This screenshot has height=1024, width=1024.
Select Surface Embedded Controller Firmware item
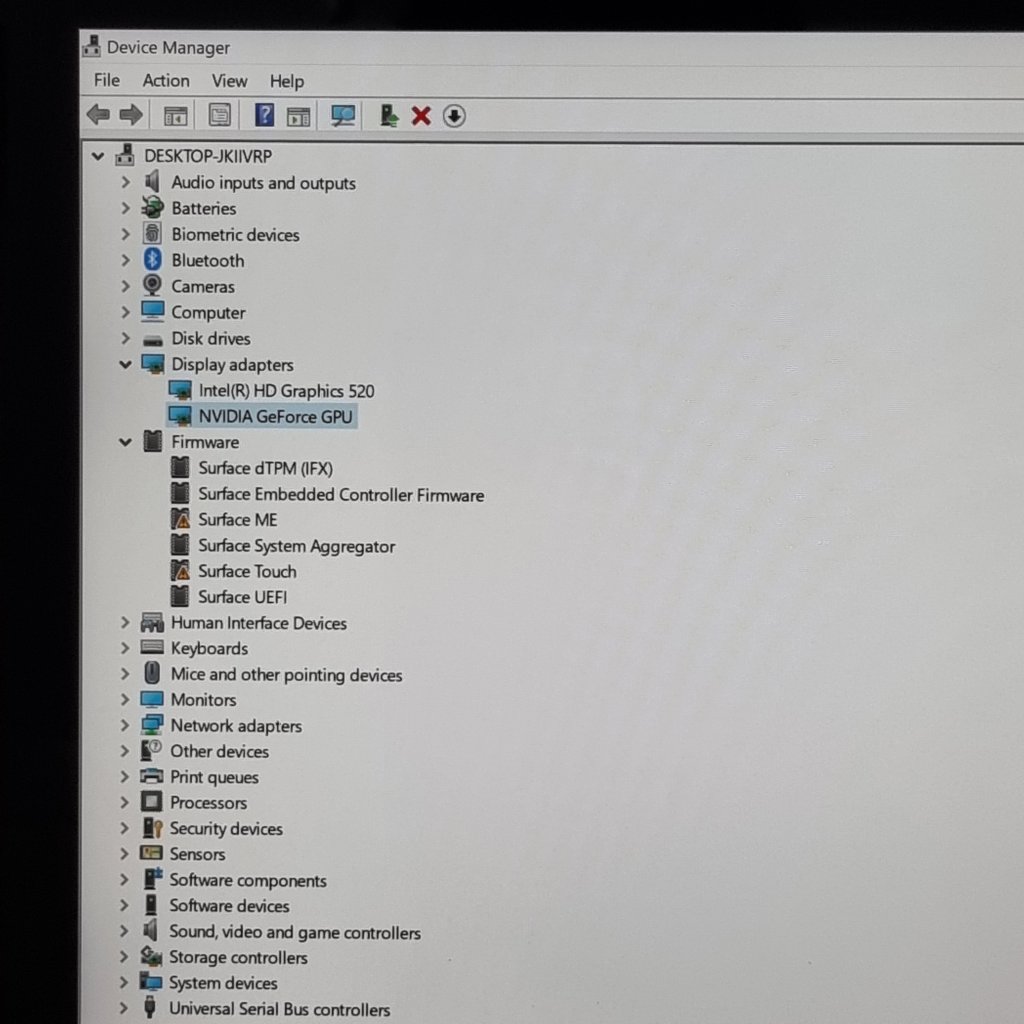pyautogui.click(x=341, y=494)
